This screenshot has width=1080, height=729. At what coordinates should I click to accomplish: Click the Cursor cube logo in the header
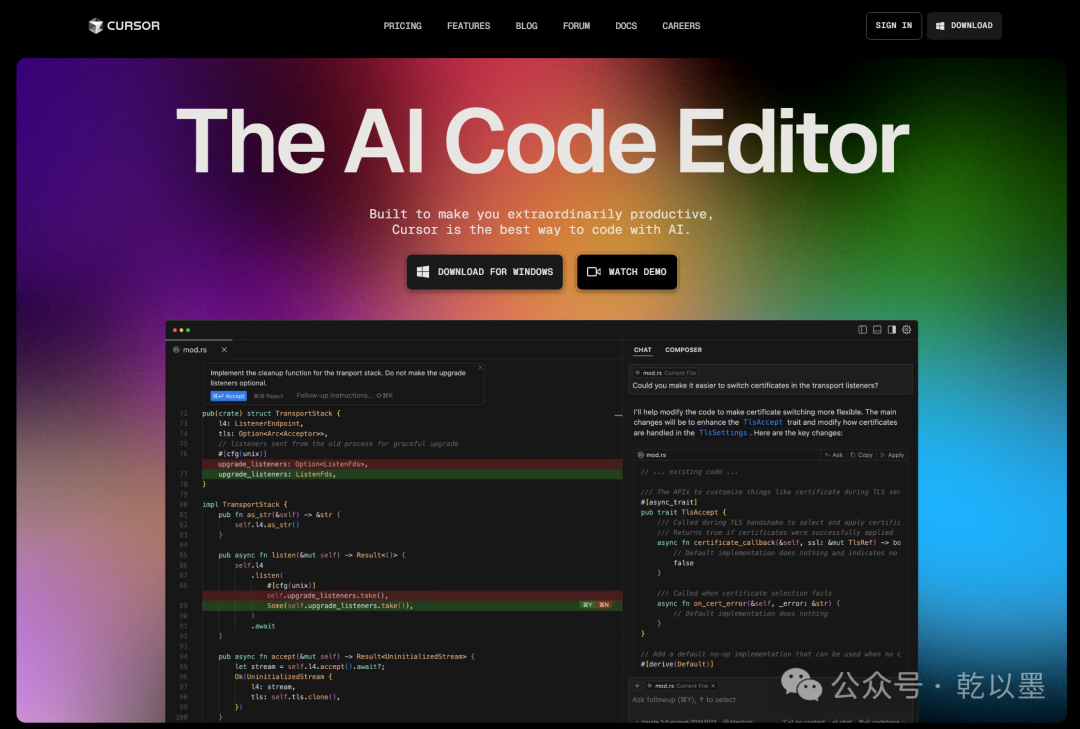pyautogui.click(x=96, y=25)
